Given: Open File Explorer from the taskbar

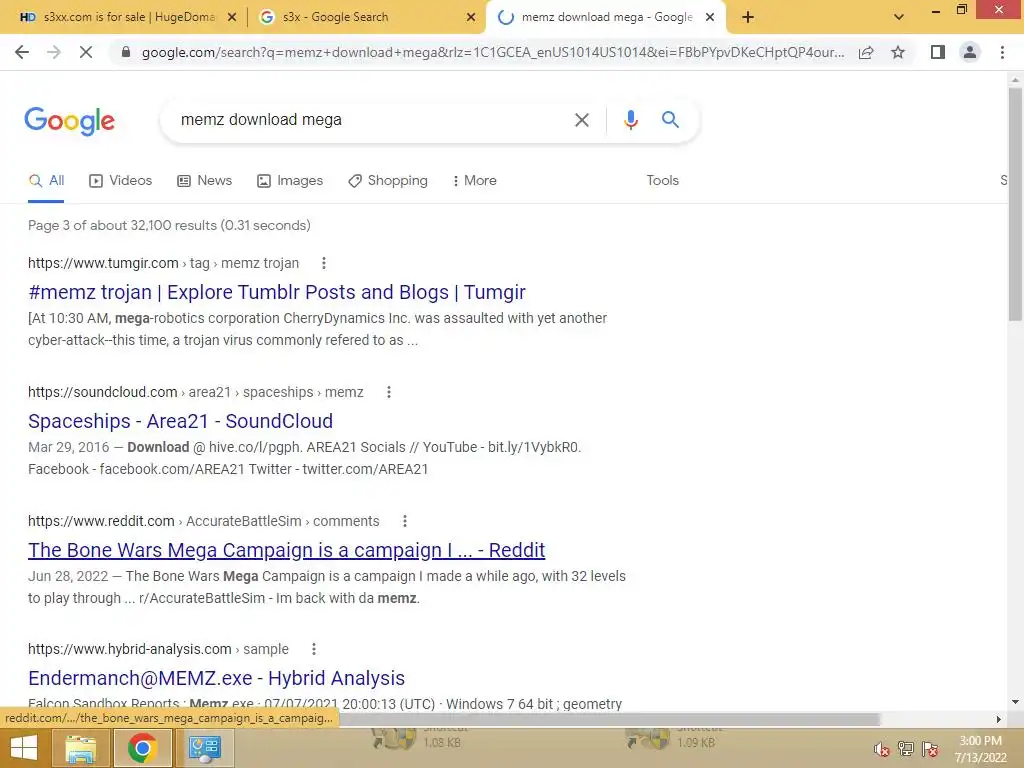Looking at the screenshot, I should tap(80, 748).
